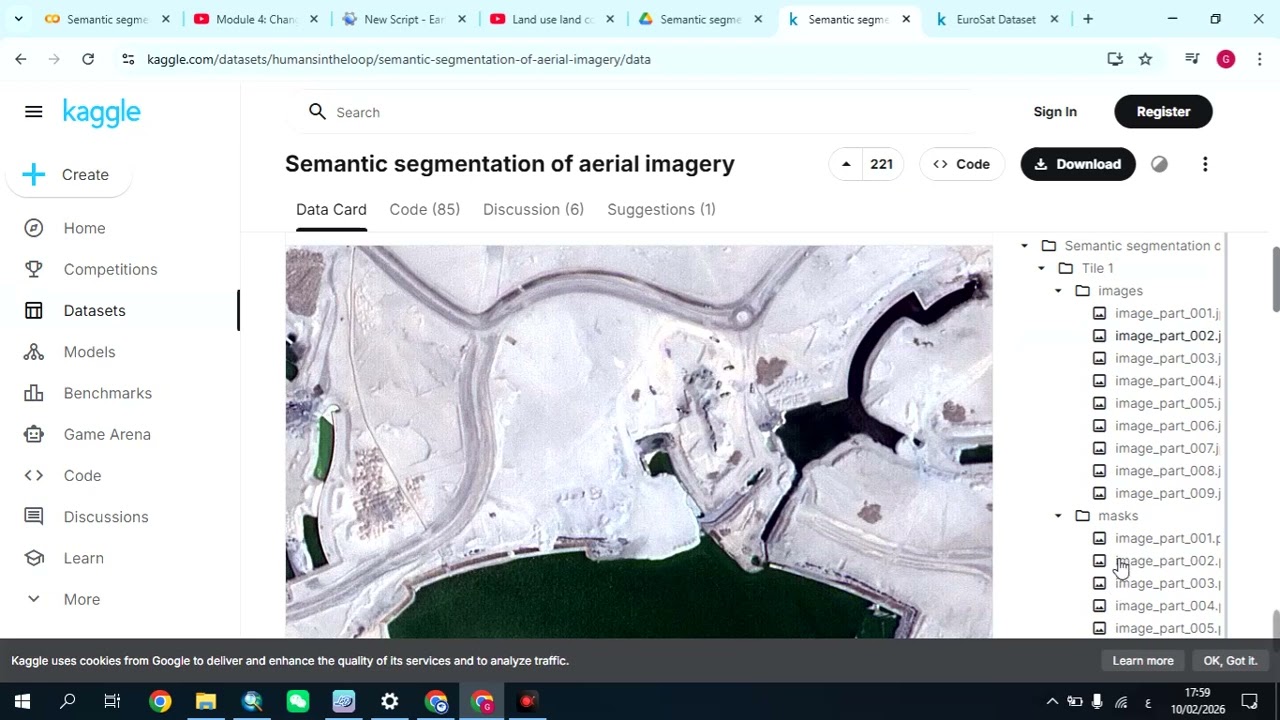Collapse the Semantic segmentation root folder
The image size is (1280, 720).
point(1024,246)
